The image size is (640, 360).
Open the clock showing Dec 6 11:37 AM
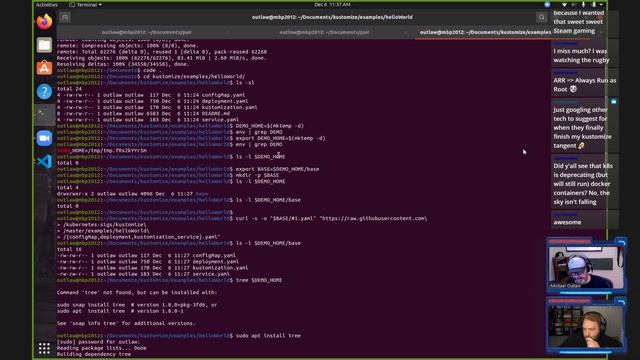(x=332, y=4)
